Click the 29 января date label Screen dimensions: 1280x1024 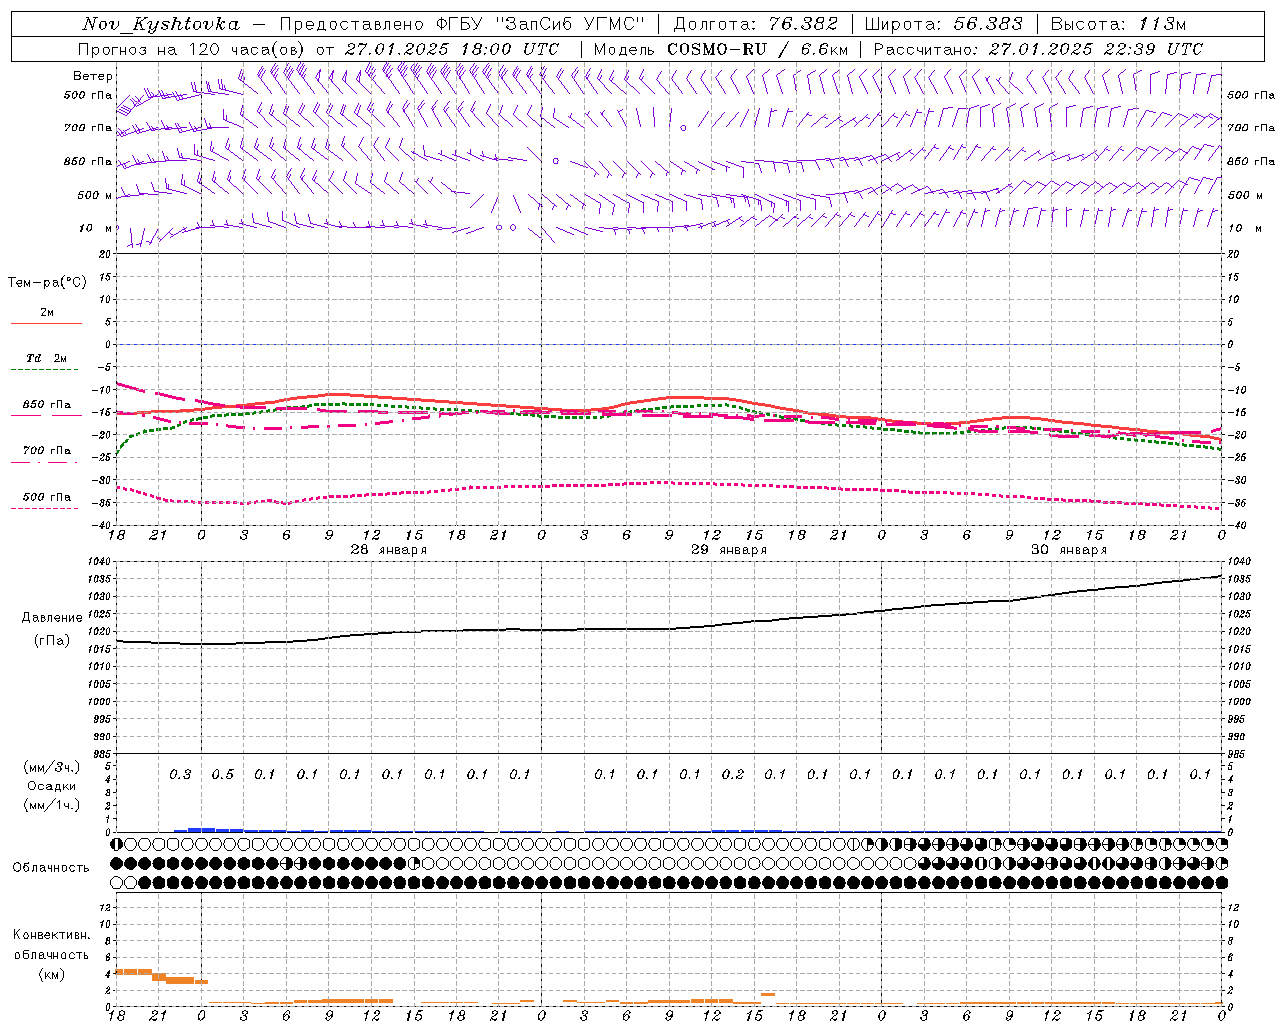click(729, 550)
